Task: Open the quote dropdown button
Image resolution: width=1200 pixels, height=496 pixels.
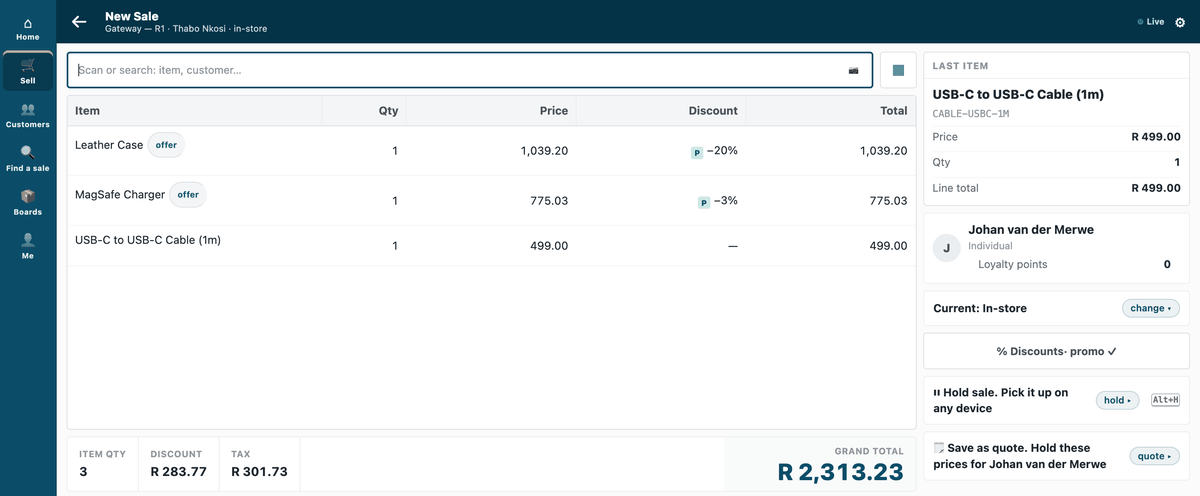Action: tap(1154, 456)
